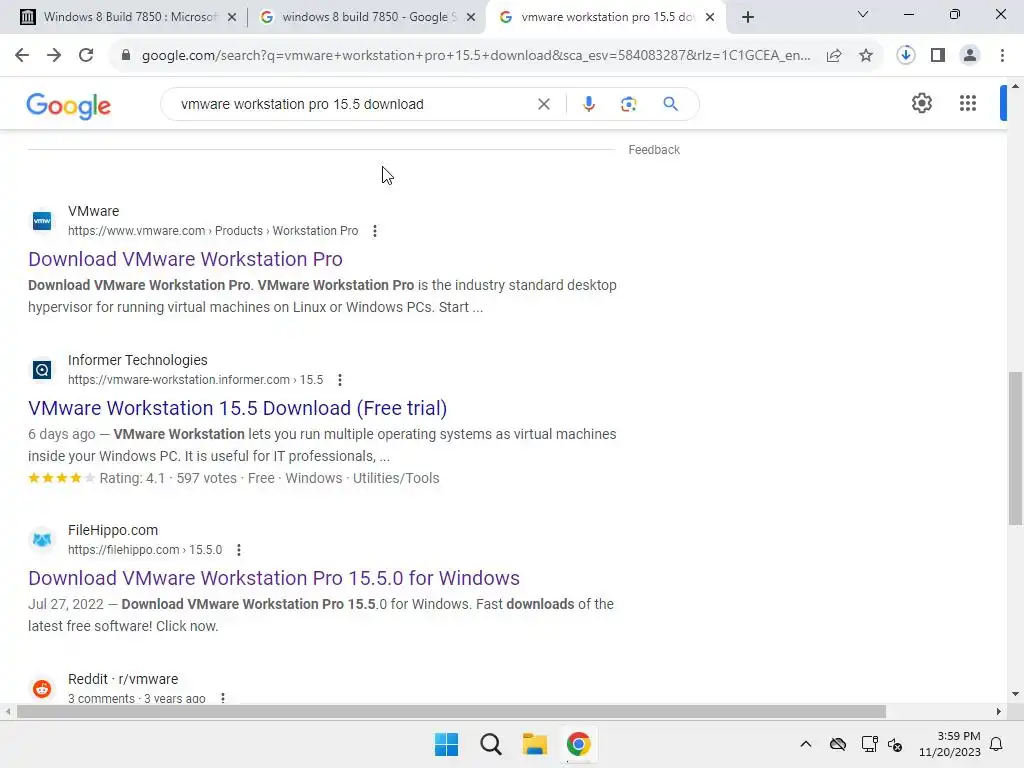Close the windows 8 build 7850 Google tab

point(471,18)
